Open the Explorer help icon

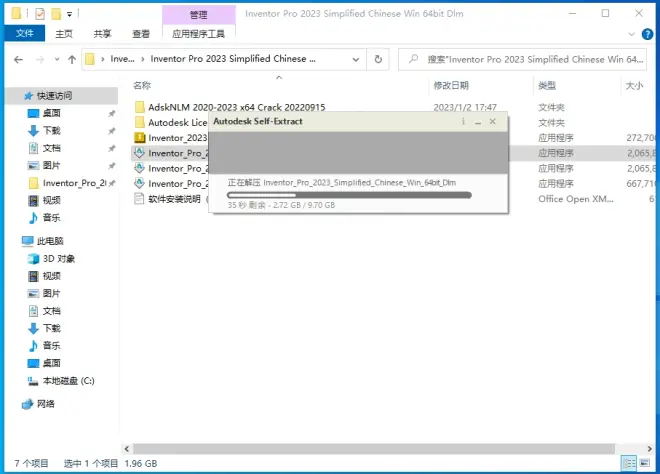647,34
